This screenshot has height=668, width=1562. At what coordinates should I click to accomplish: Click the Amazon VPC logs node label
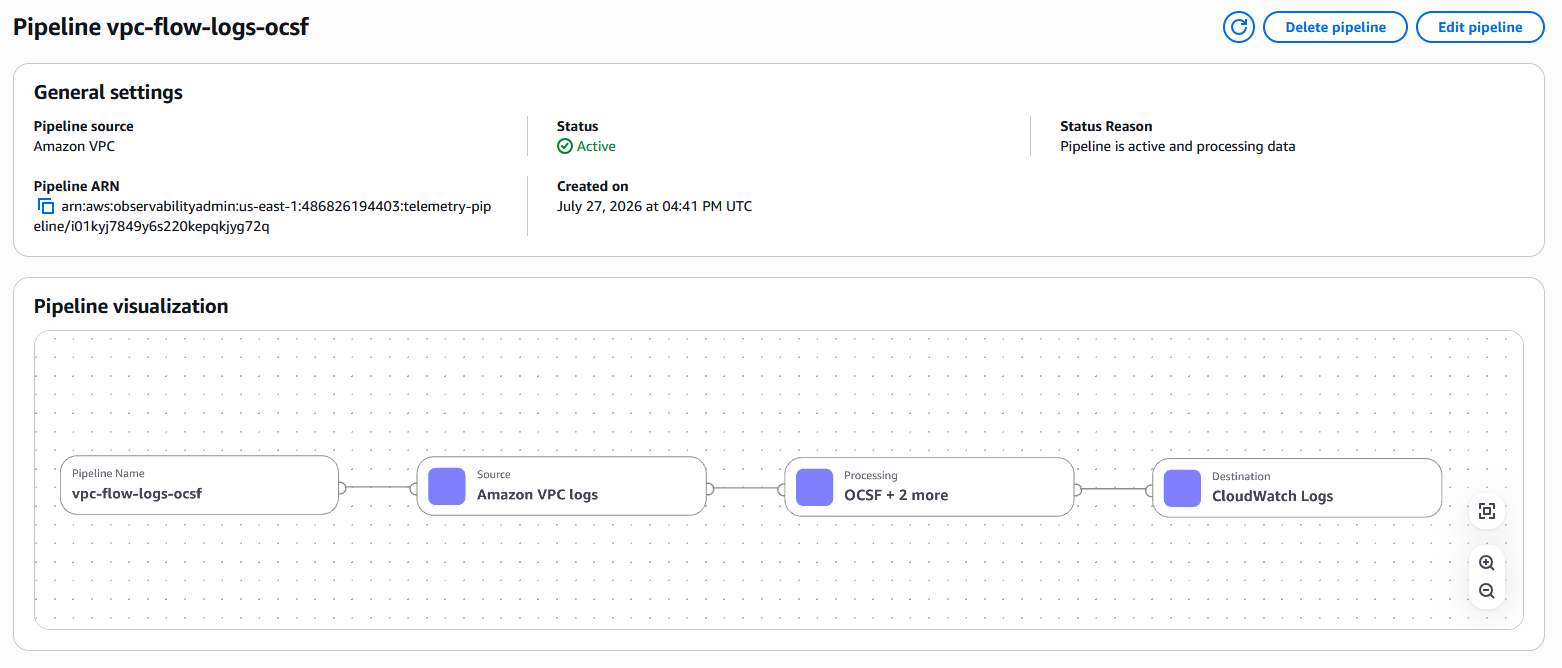click(x=537, y=494)
